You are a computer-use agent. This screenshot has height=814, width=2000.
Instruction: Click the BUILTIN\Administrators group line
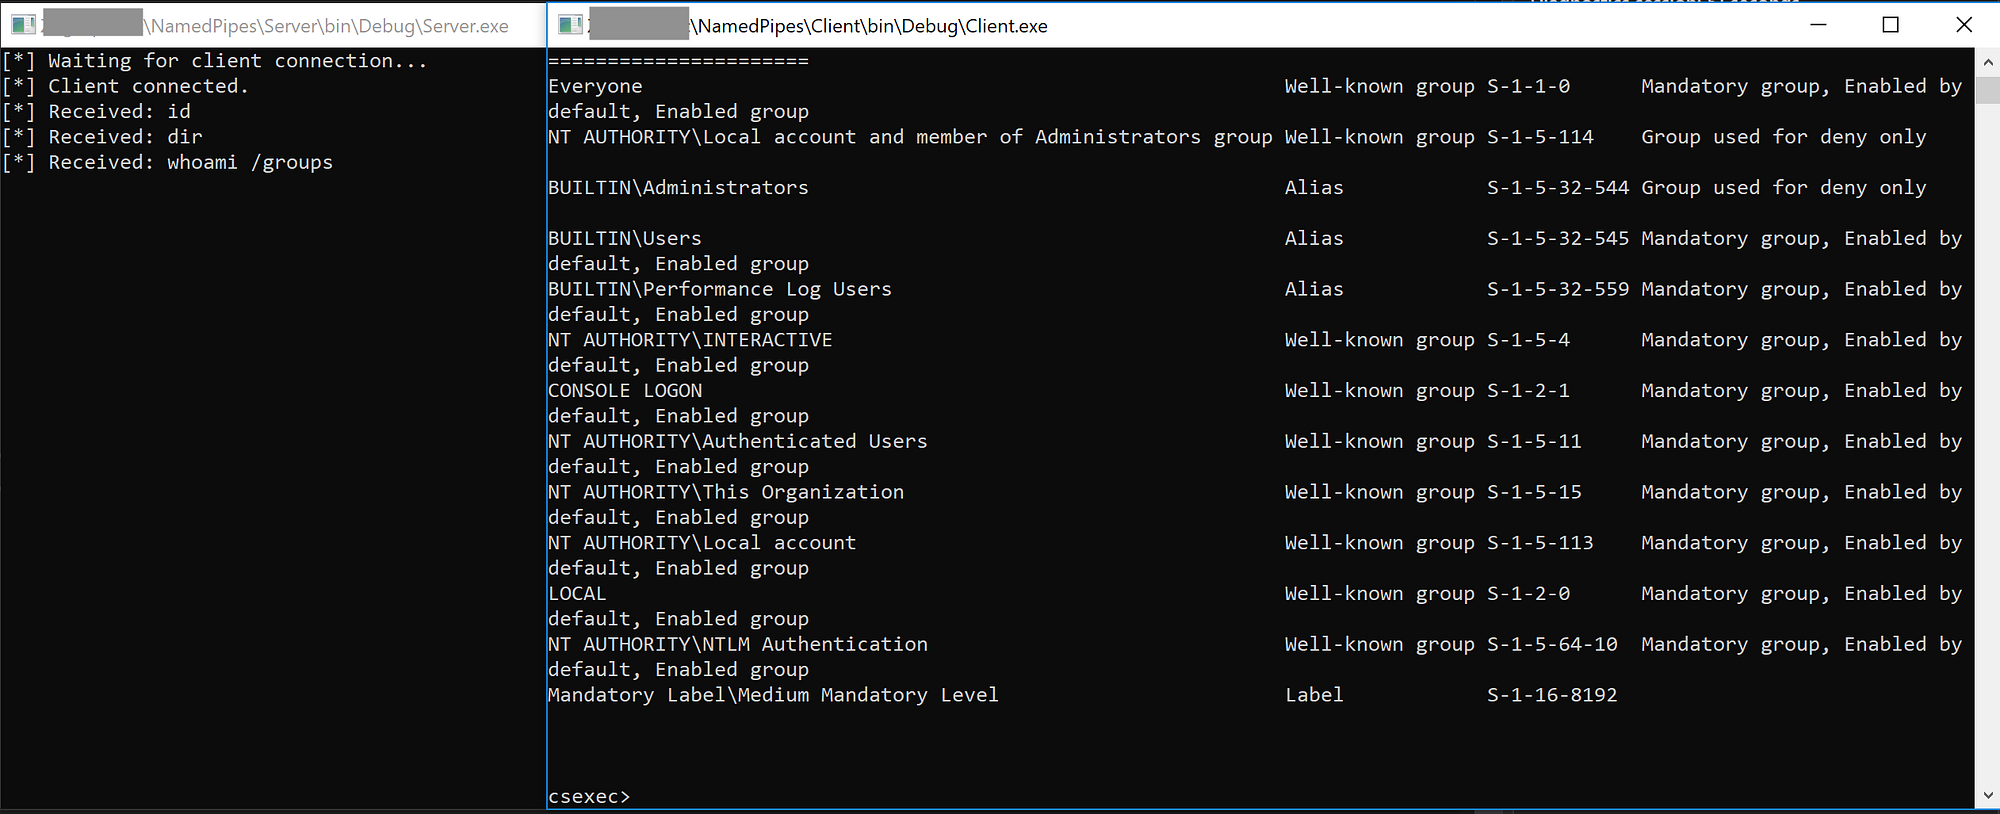click(678, 188)
